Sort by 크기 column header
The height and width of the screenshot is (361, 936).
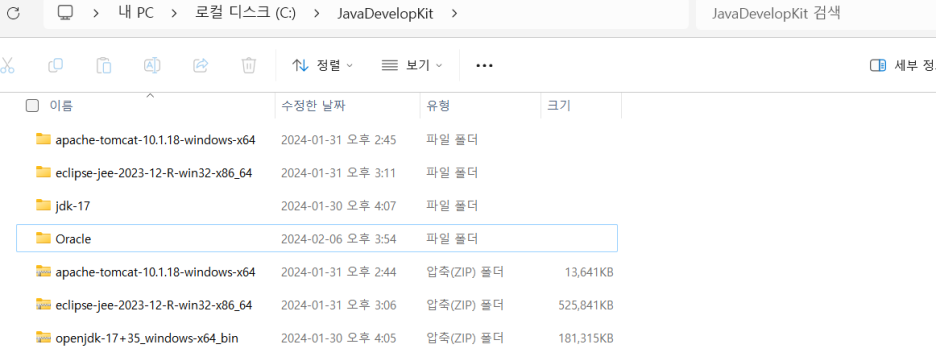point(559,106)
